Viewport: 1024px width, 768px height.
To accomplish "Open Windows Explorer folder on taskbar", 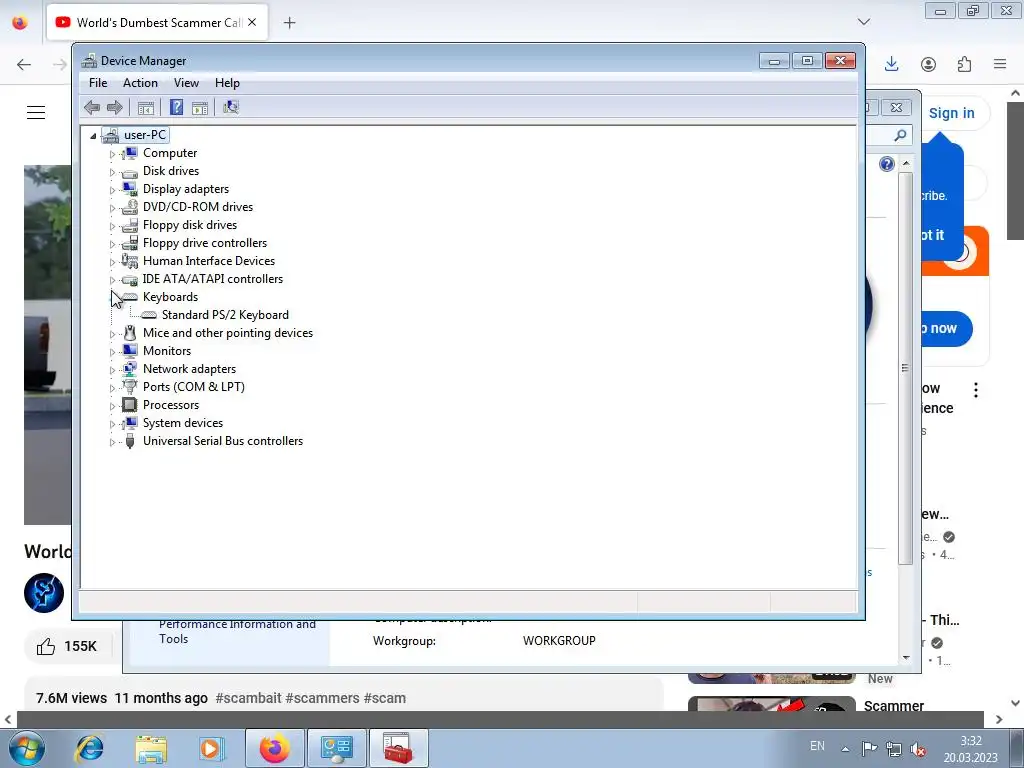I will point(151,748).
